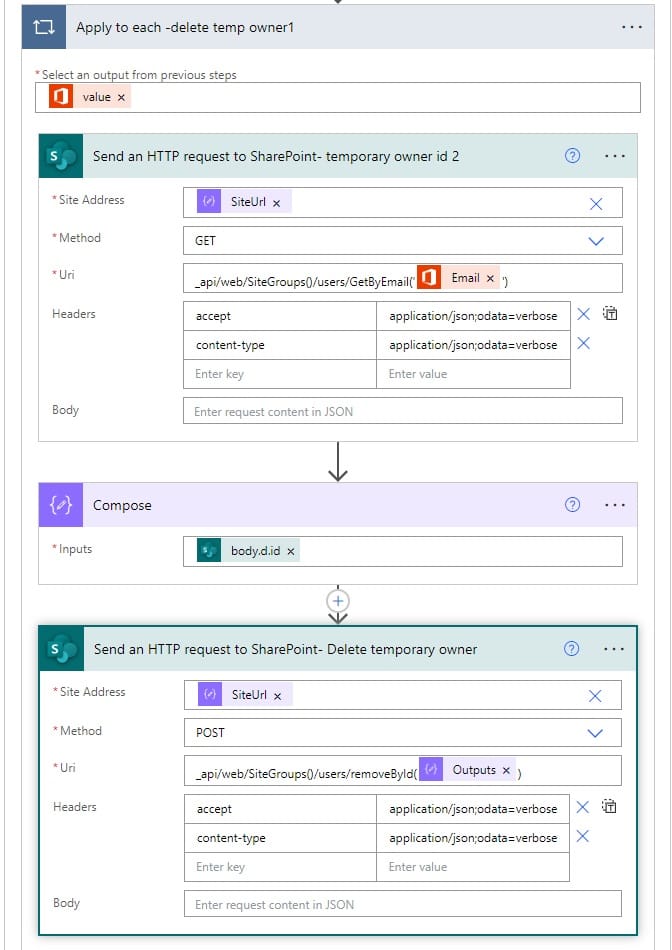Remove SiteUrl token in Delete temporary owner
Screen dimensions: 672x950
click(x=278, y=696)
